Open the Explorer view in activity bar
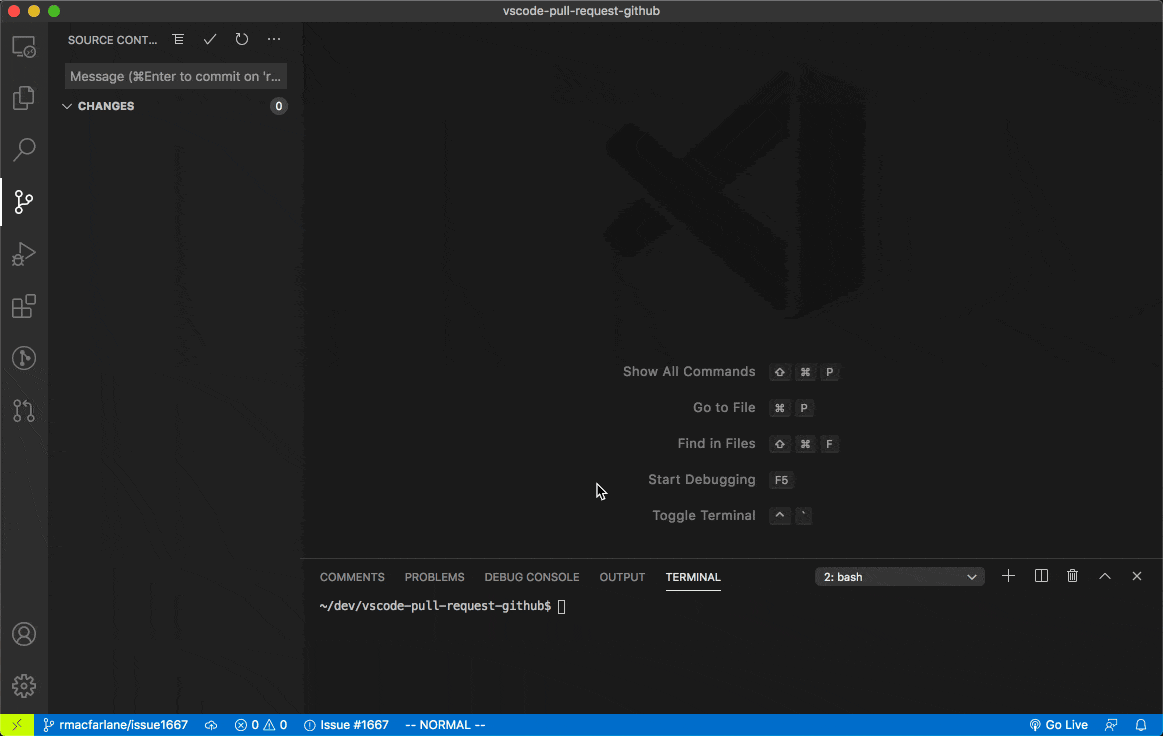The image size is (1163, 736). tap(24, 98)
